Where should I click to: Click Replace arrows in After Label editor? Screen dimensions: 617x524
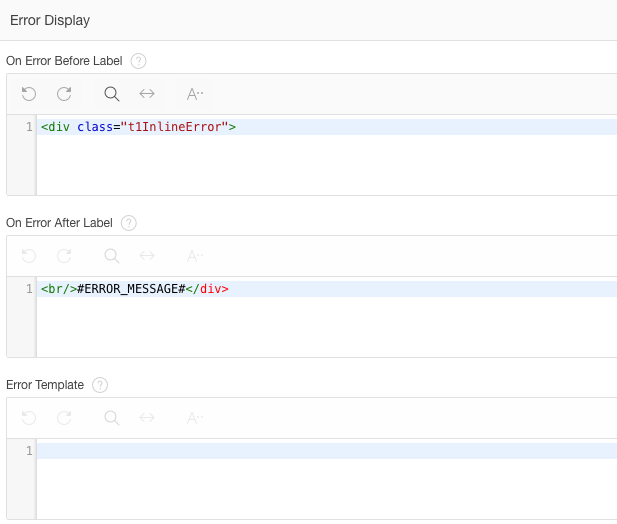pyautogui.click(x=147, y=256)
